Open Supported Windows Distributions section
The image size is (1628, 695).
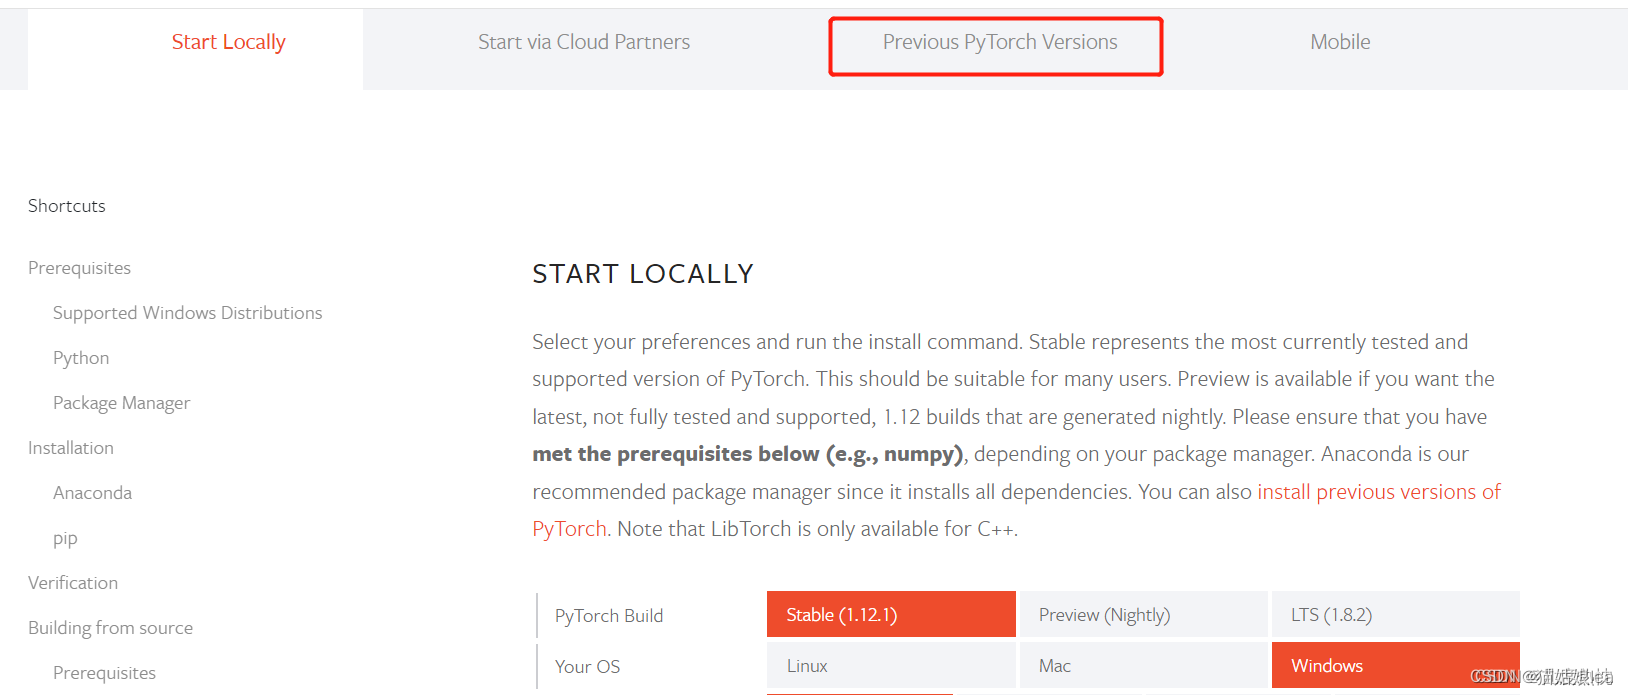click(x=187, y=312)
